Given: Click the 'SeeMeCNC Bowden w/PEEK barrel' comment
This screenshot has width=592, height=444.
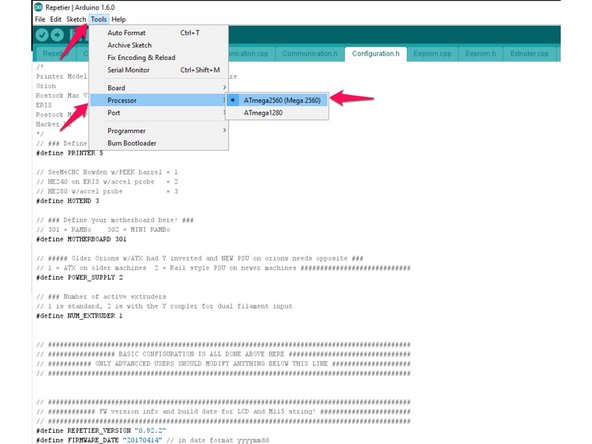Looking at the screenshot, I should (x=107, y=172).
